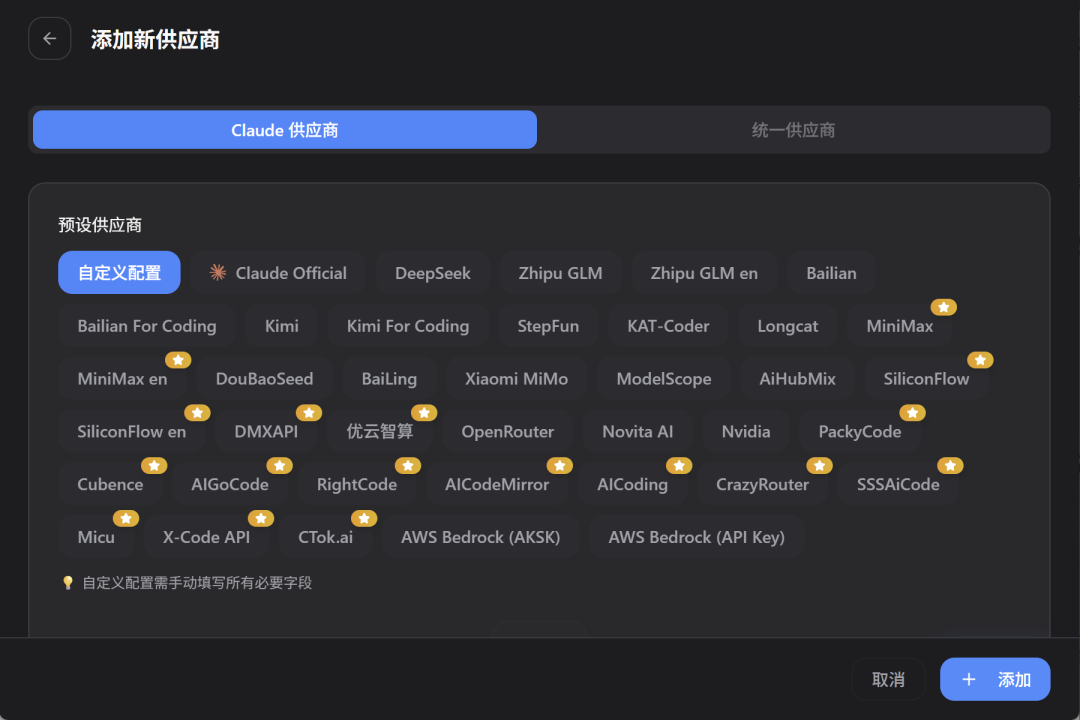Screen dimensions: 1080x720
Task: Click the 添加 button to add provider
Action: coord(995,679)
